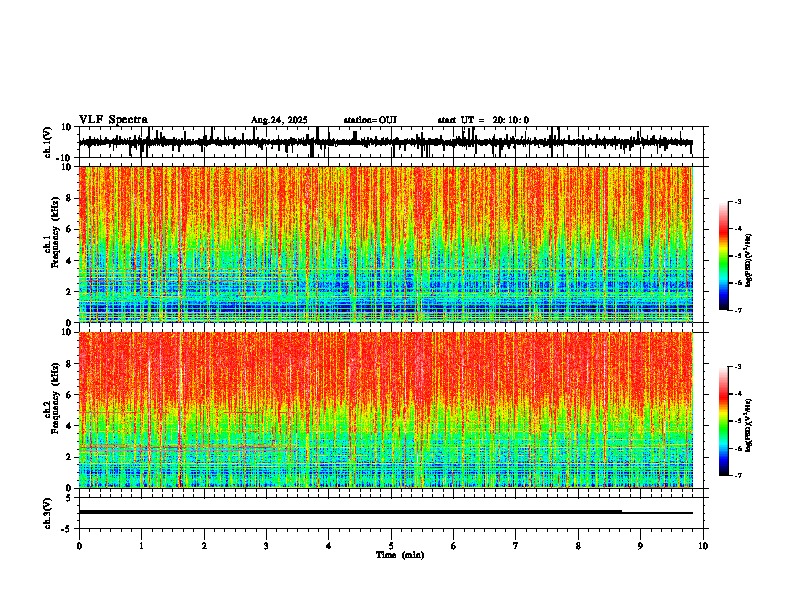Screen dimensions: 792x612
Task: Click the 2 kHz tick on ch.2 frequency axis
Action: [x=70, y=457]
